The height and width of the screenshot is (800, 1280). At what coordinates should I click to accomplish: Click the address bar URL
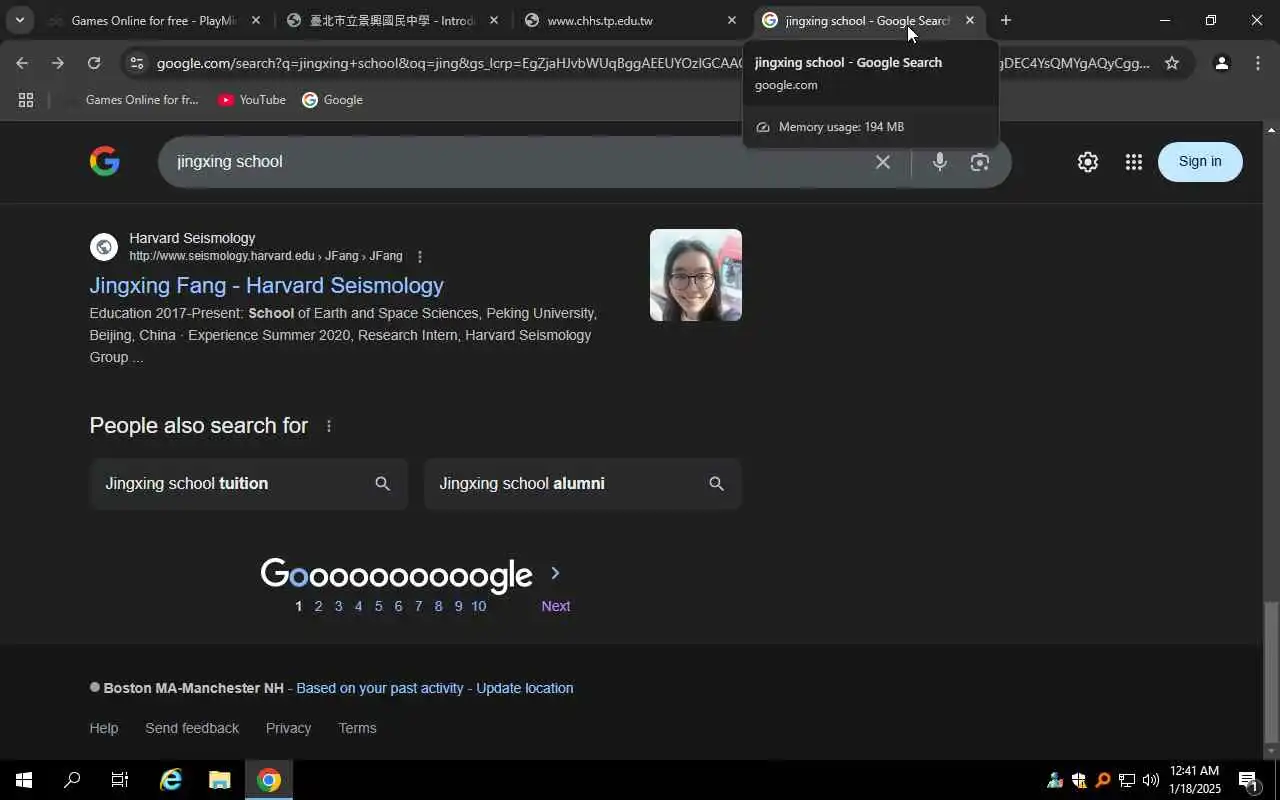(x=652, y=63)
